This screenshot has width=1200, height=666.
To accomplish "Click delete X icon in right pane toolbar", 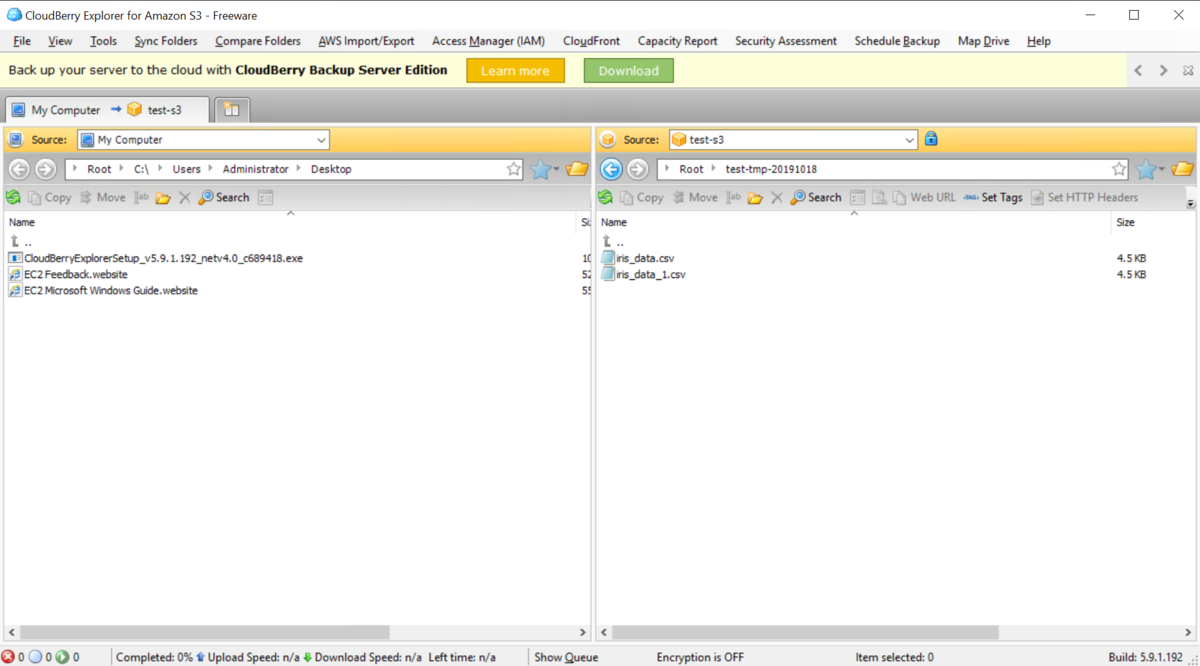I will click(x=777, y=198).
